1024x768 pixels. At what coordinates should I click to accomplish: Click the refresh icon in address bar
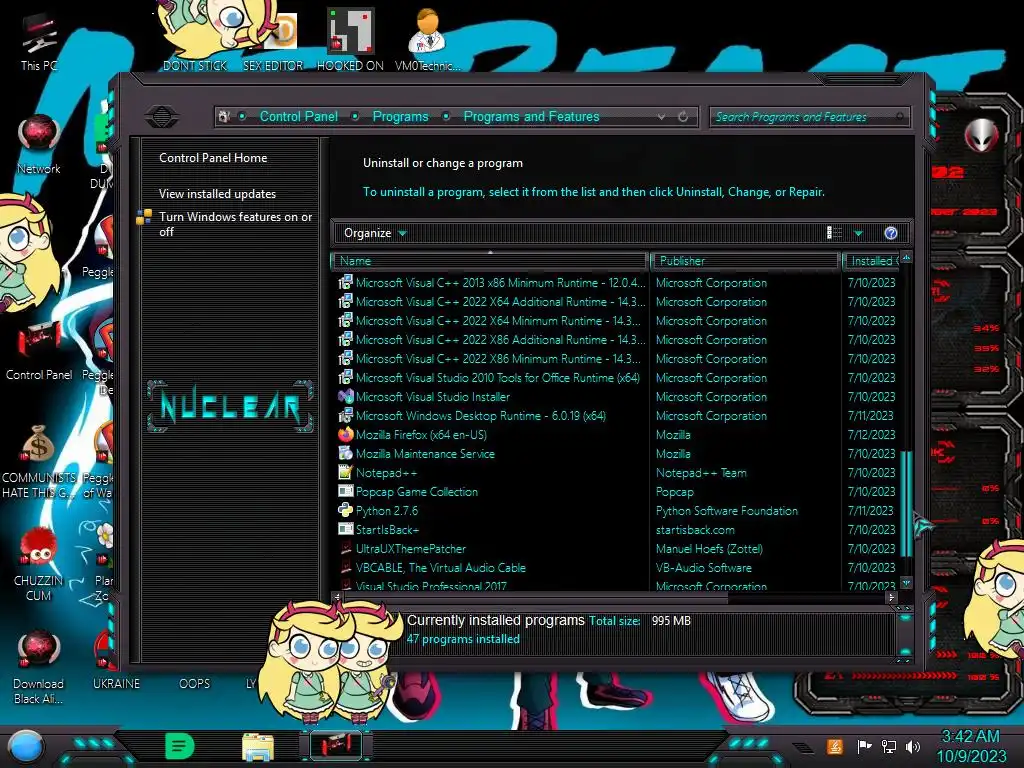pos(682,117)
